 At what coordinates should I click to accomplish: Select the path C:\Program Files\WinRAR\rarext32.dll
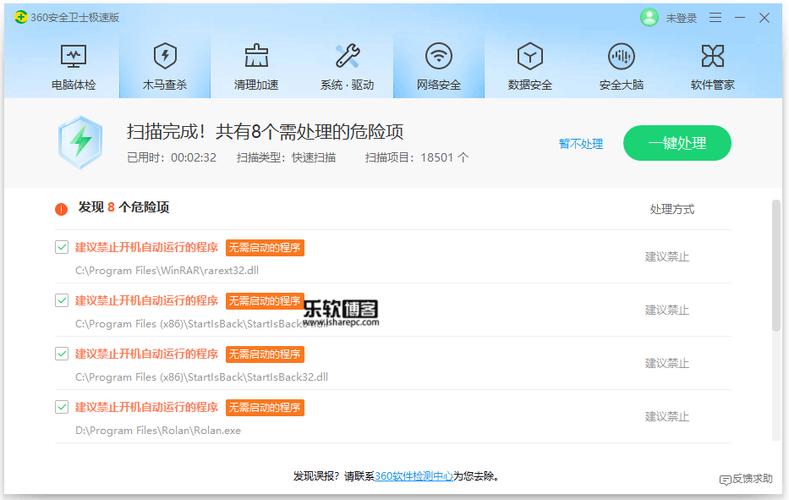tap(167, 271)
